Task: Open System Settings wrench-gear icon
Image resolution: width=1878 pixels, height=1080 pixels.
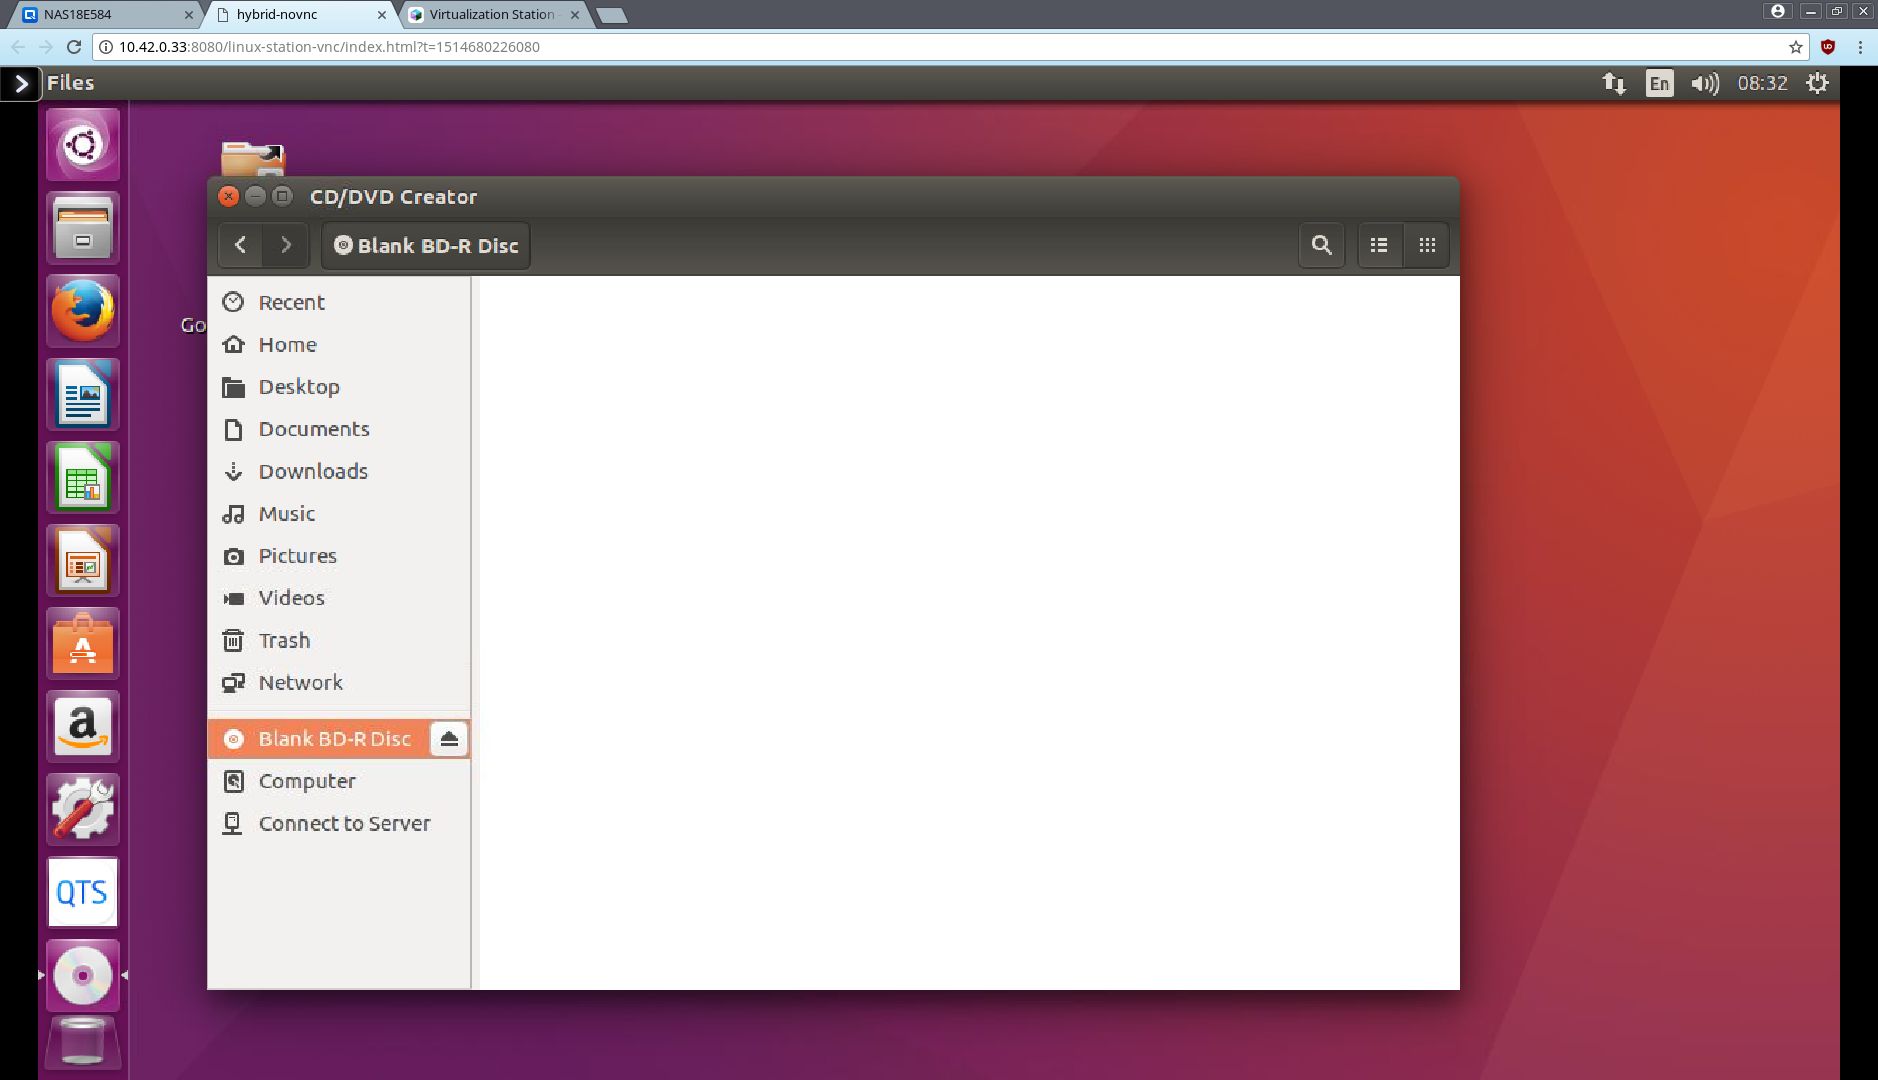Action: [x=83, y=809]
